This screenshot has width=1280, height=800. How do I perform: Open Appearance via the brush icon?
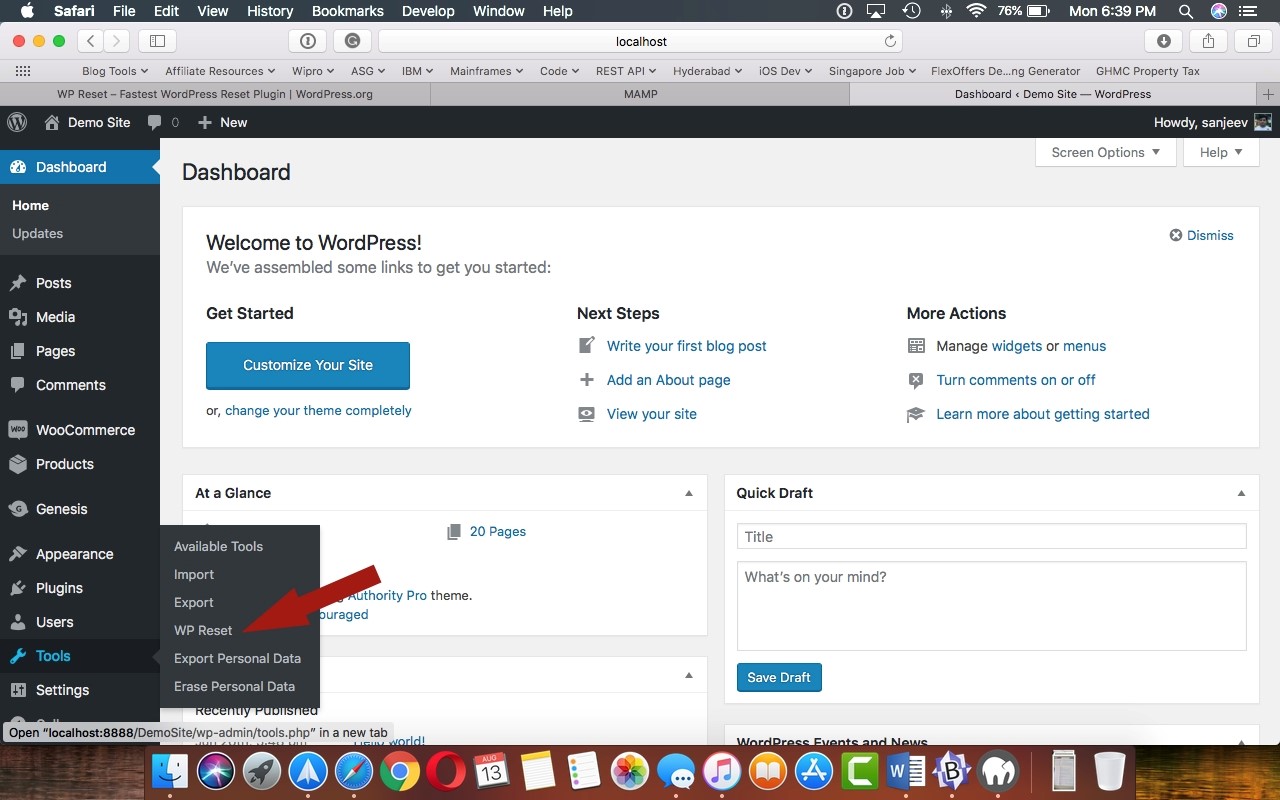(22, 554)
